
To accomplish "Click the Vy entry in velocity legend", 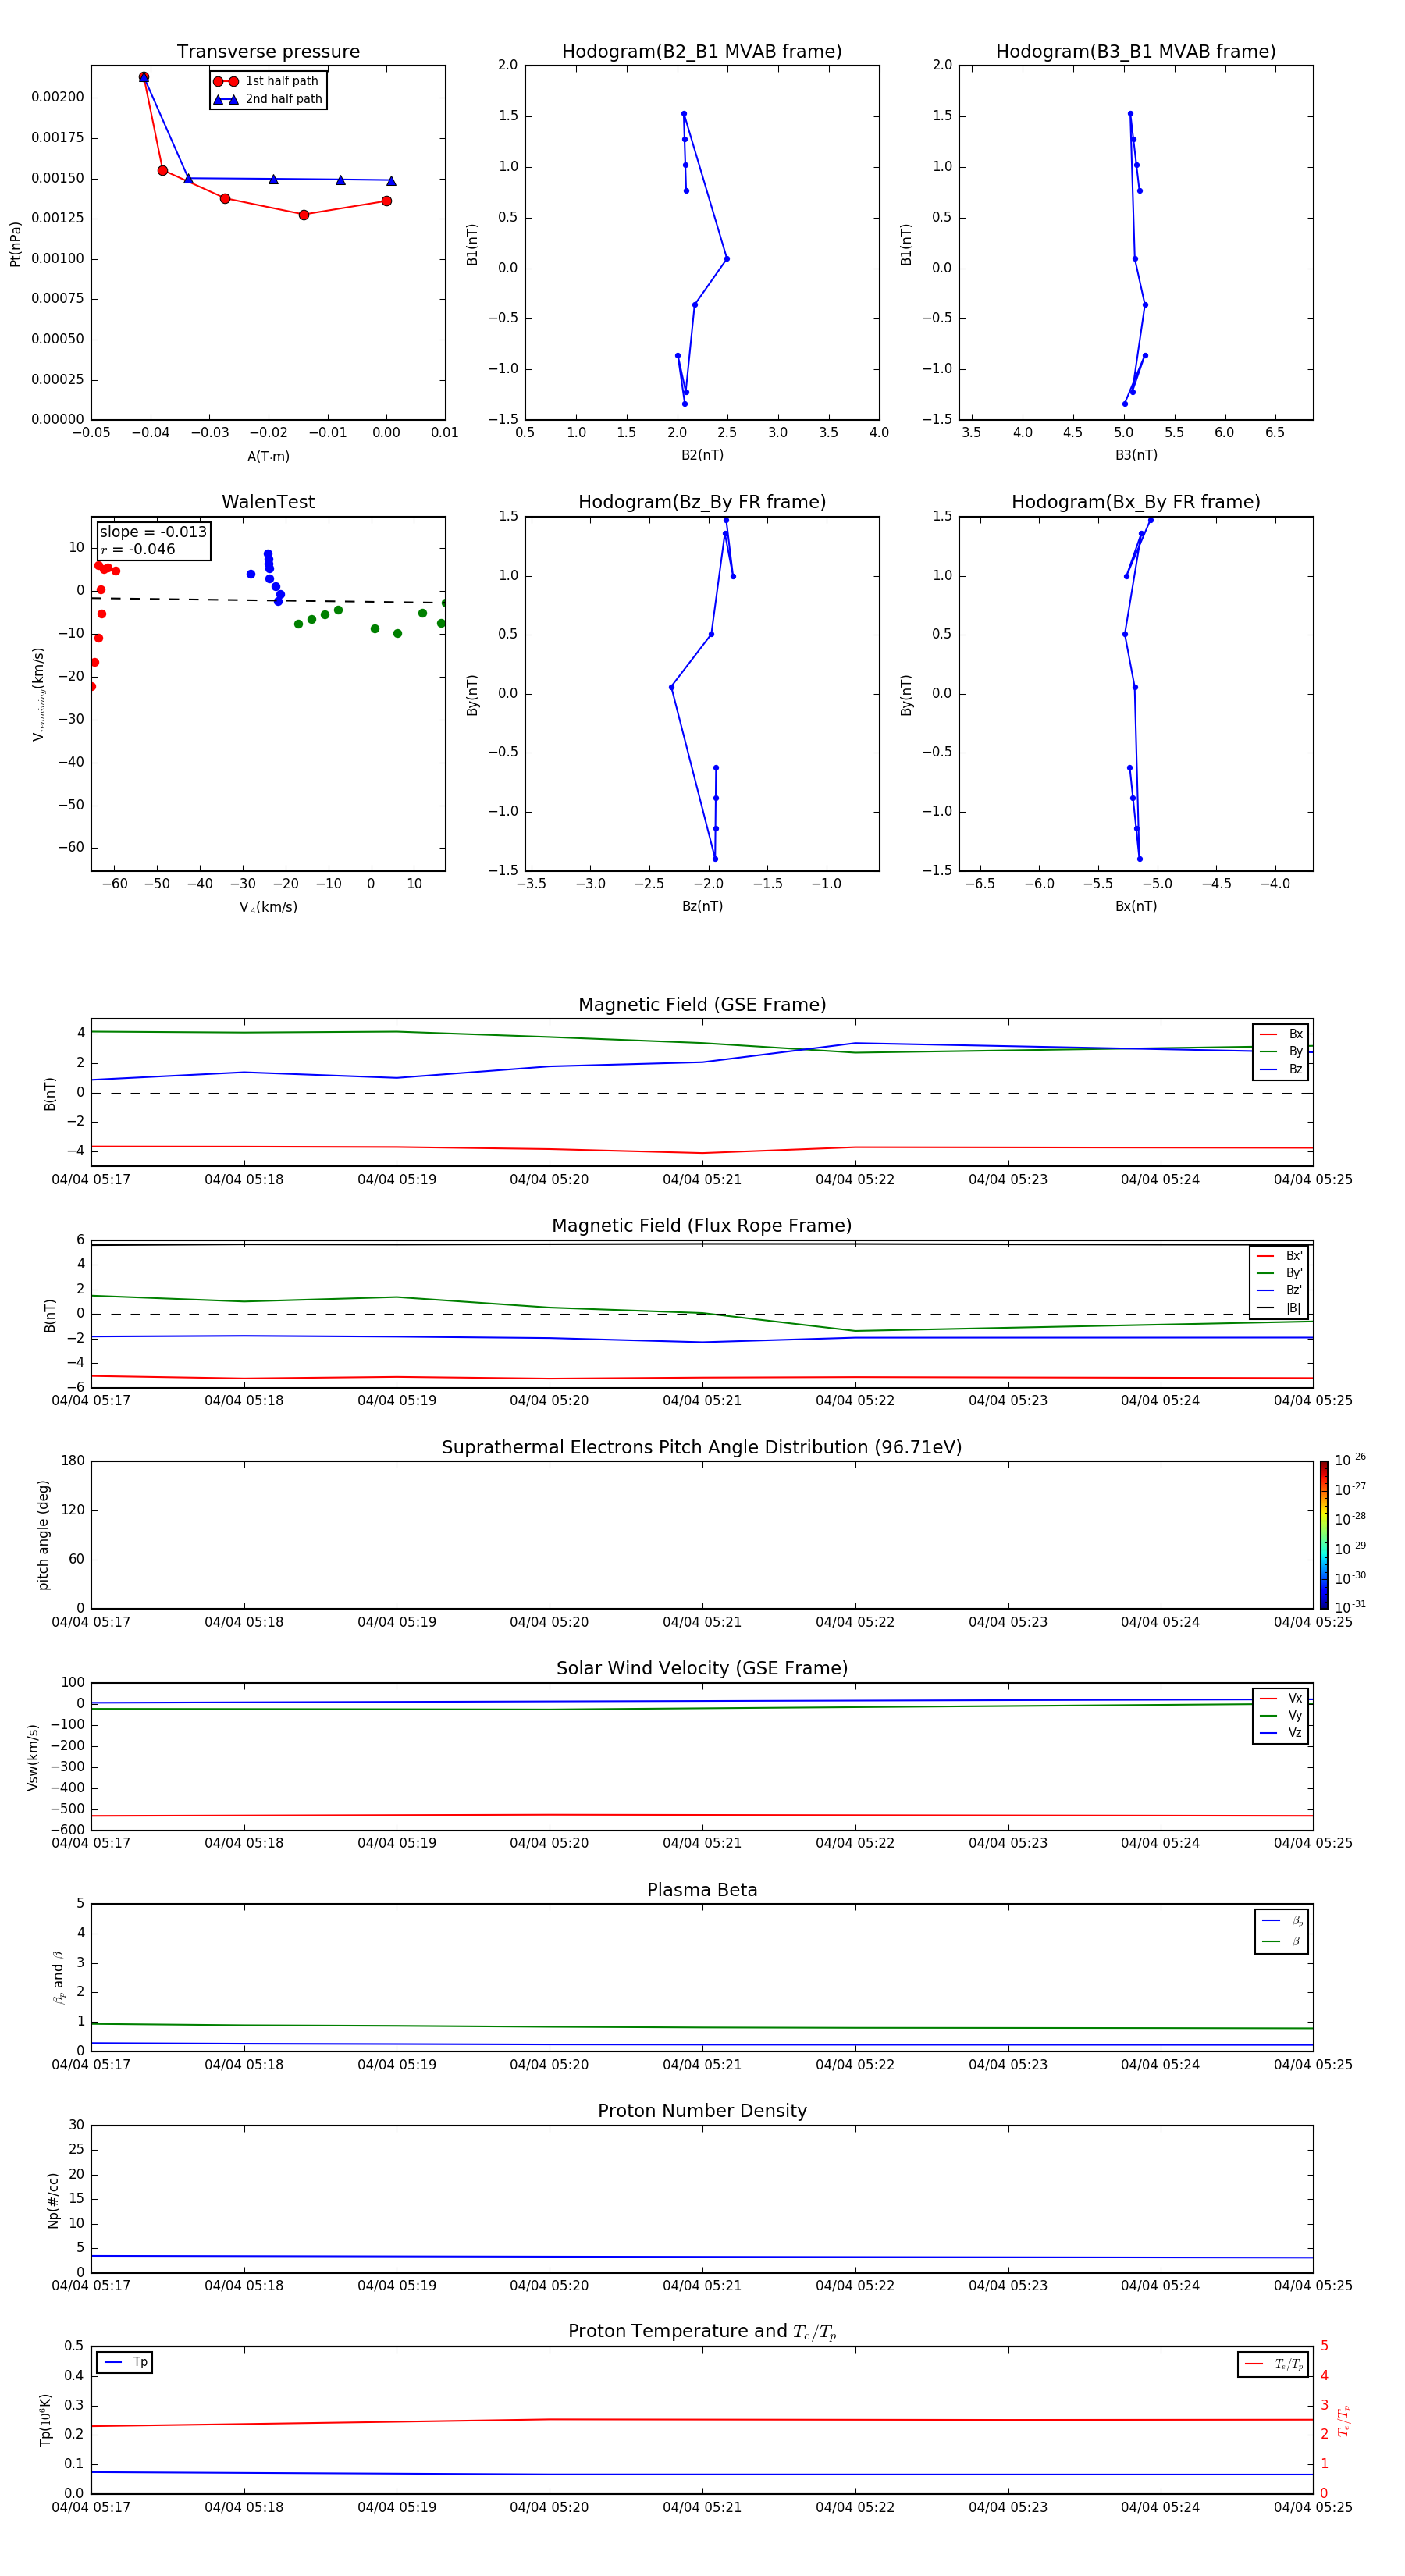I will (x=1281, y=1716).
